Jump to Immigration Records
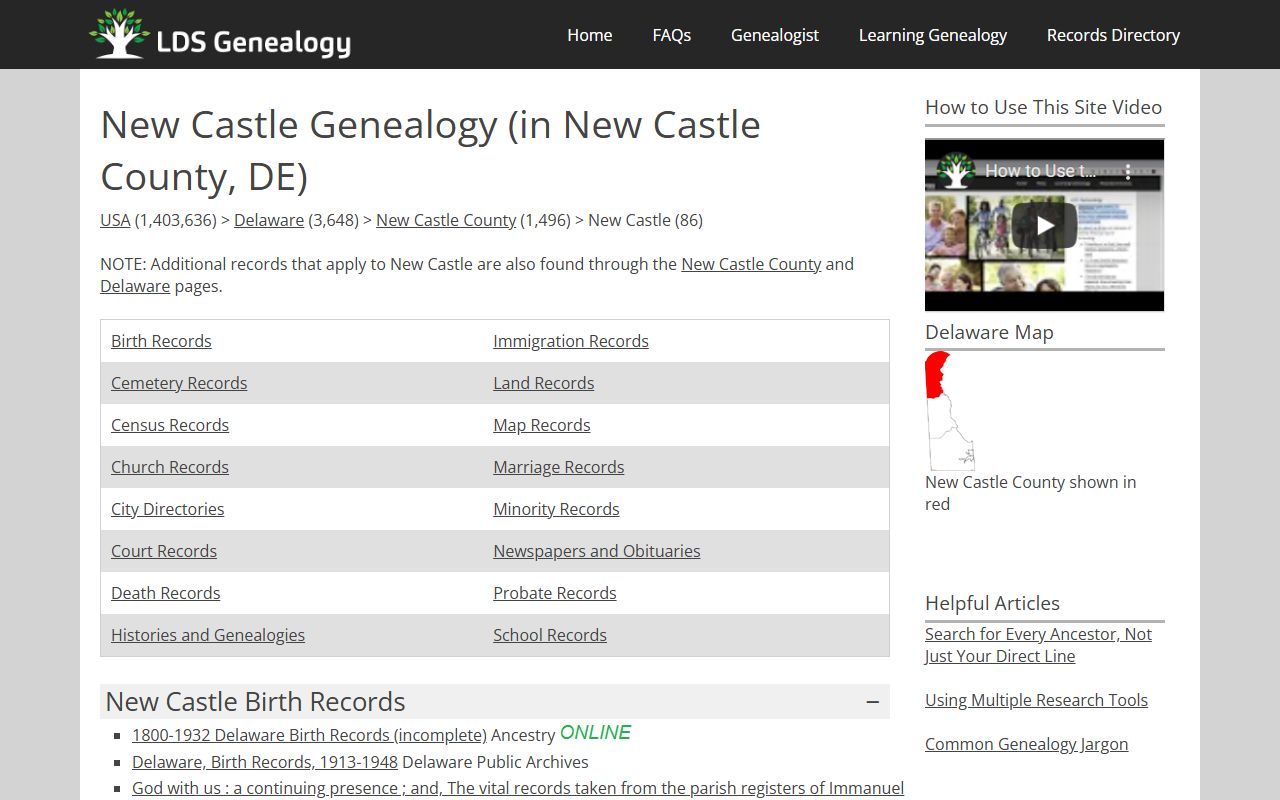 571,341
